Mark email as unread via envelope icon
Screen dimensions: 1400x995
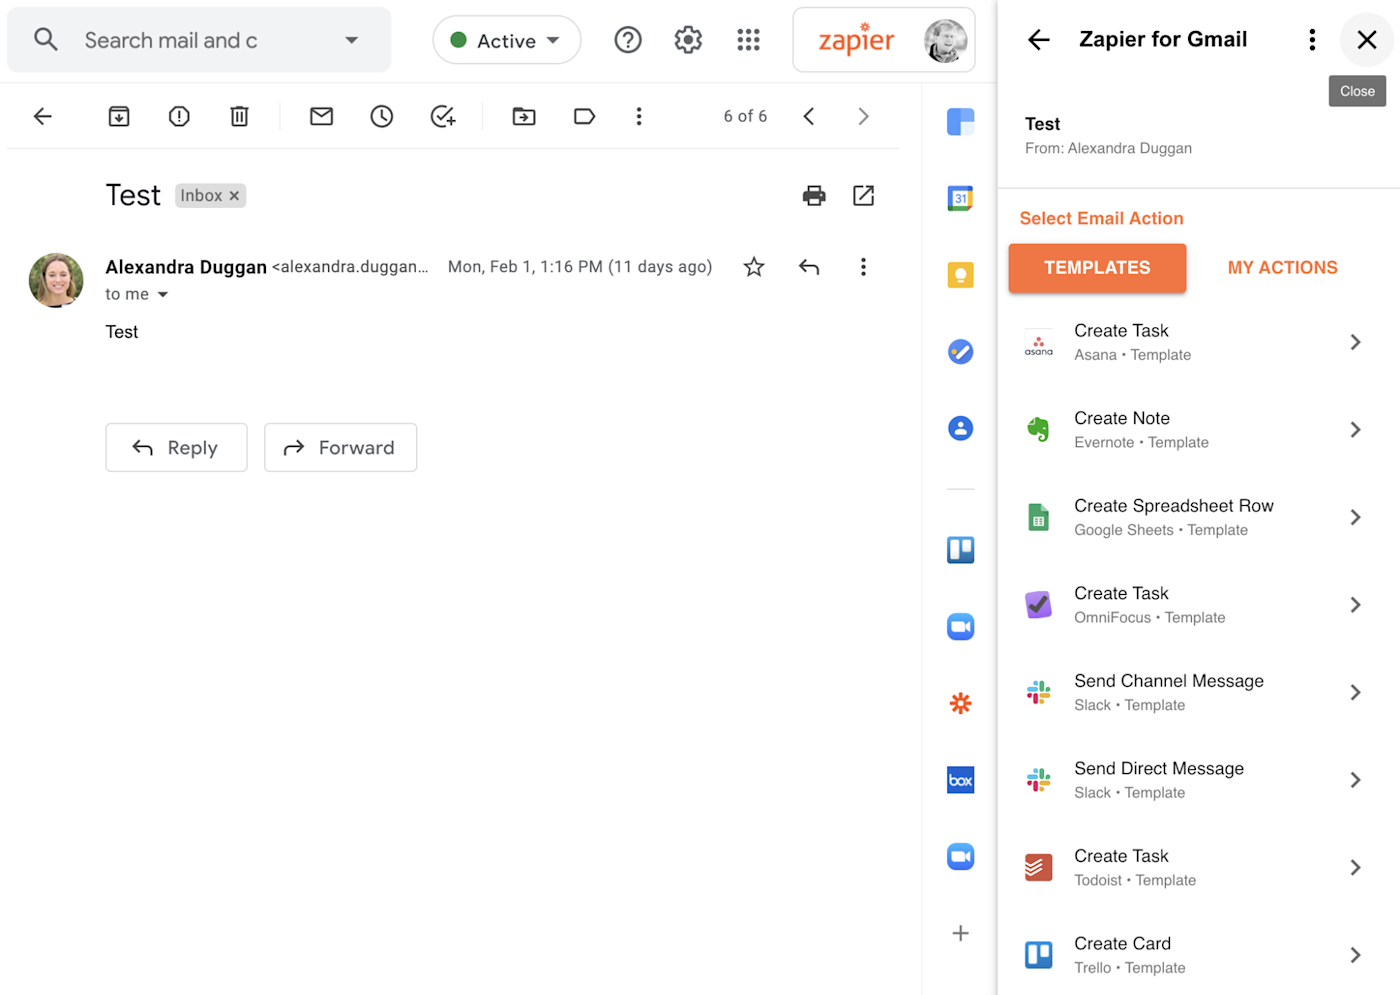321,116
